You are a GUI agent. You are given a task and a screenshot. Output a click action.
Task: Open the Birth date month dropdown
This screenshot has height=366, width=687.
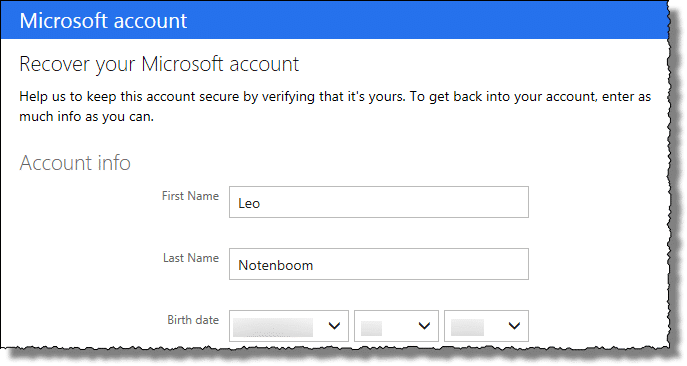pos(289,326)
